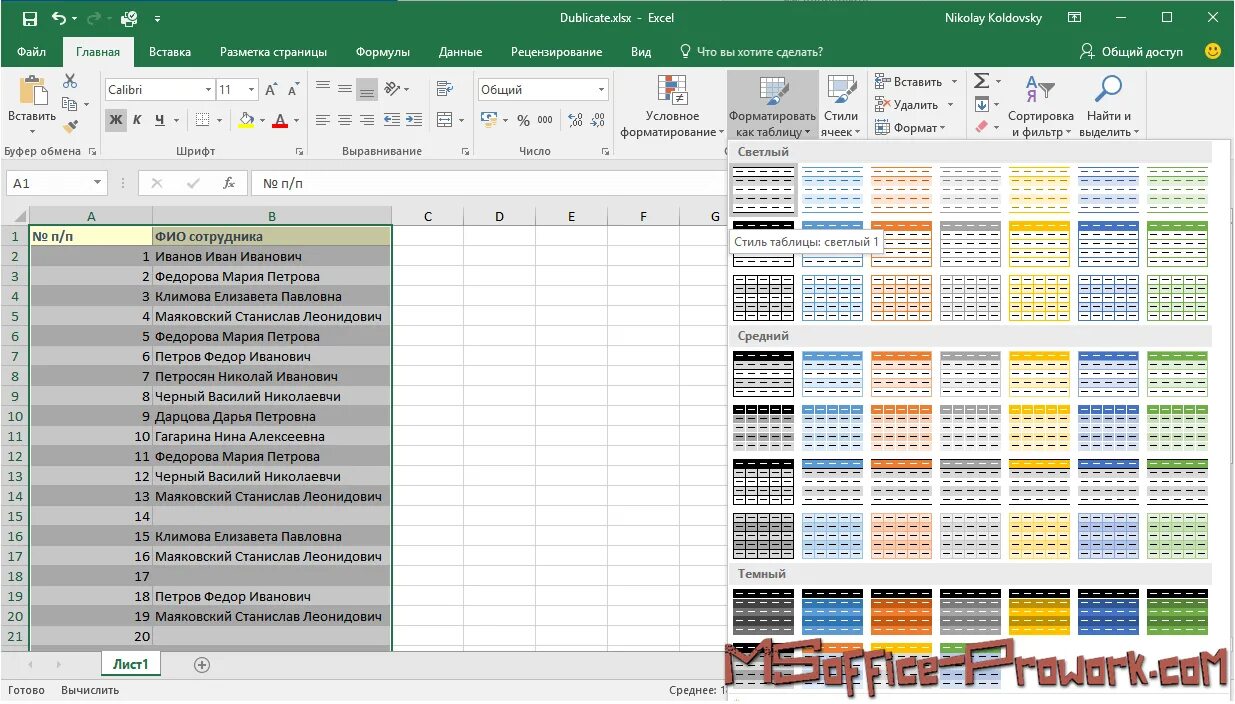Image resolution: width=1235 pixels, height=704 pixels.
Task: Decrease font size with the small A icon
Action: coord(295,90)
